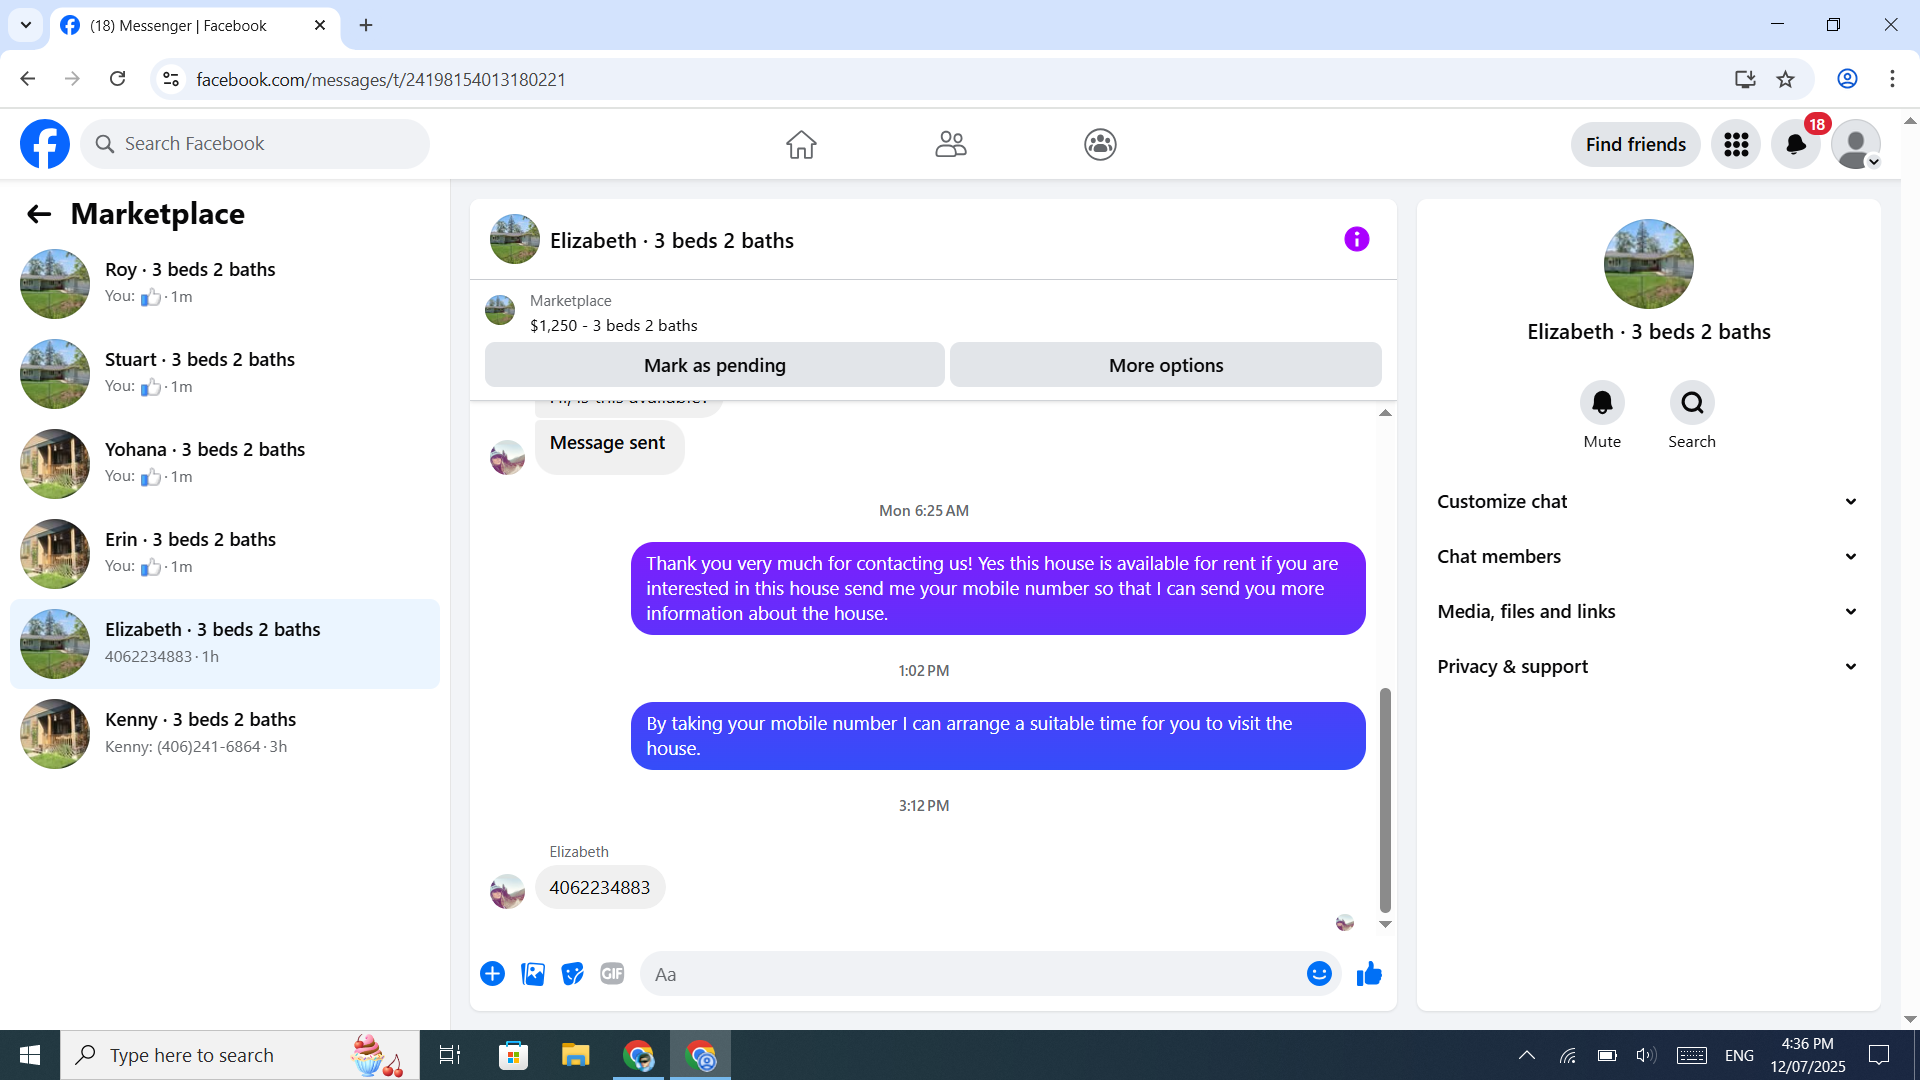The height and width of the screenshot is (1080, 1920).
Task: Attach a photo using the image icon
Action: pyautogui.click(x=533, y=974)
